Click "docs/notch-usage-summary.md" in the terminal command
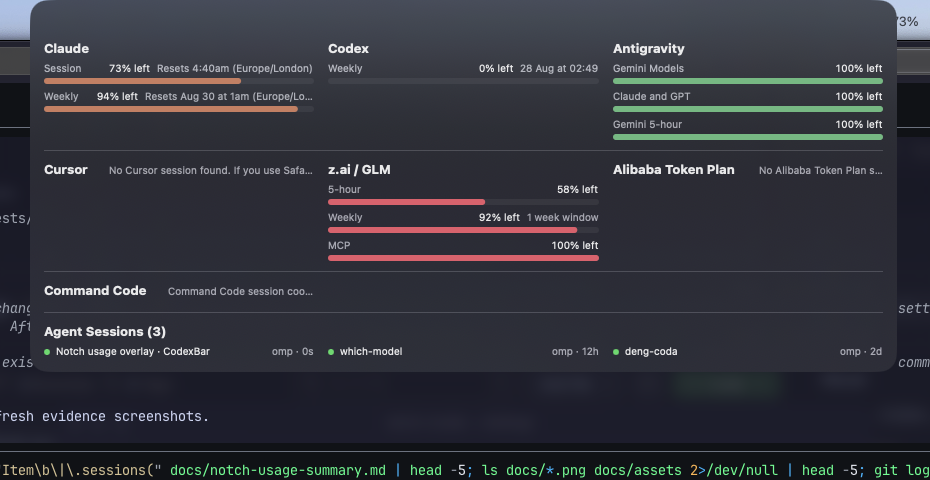 tap(278, 471)
